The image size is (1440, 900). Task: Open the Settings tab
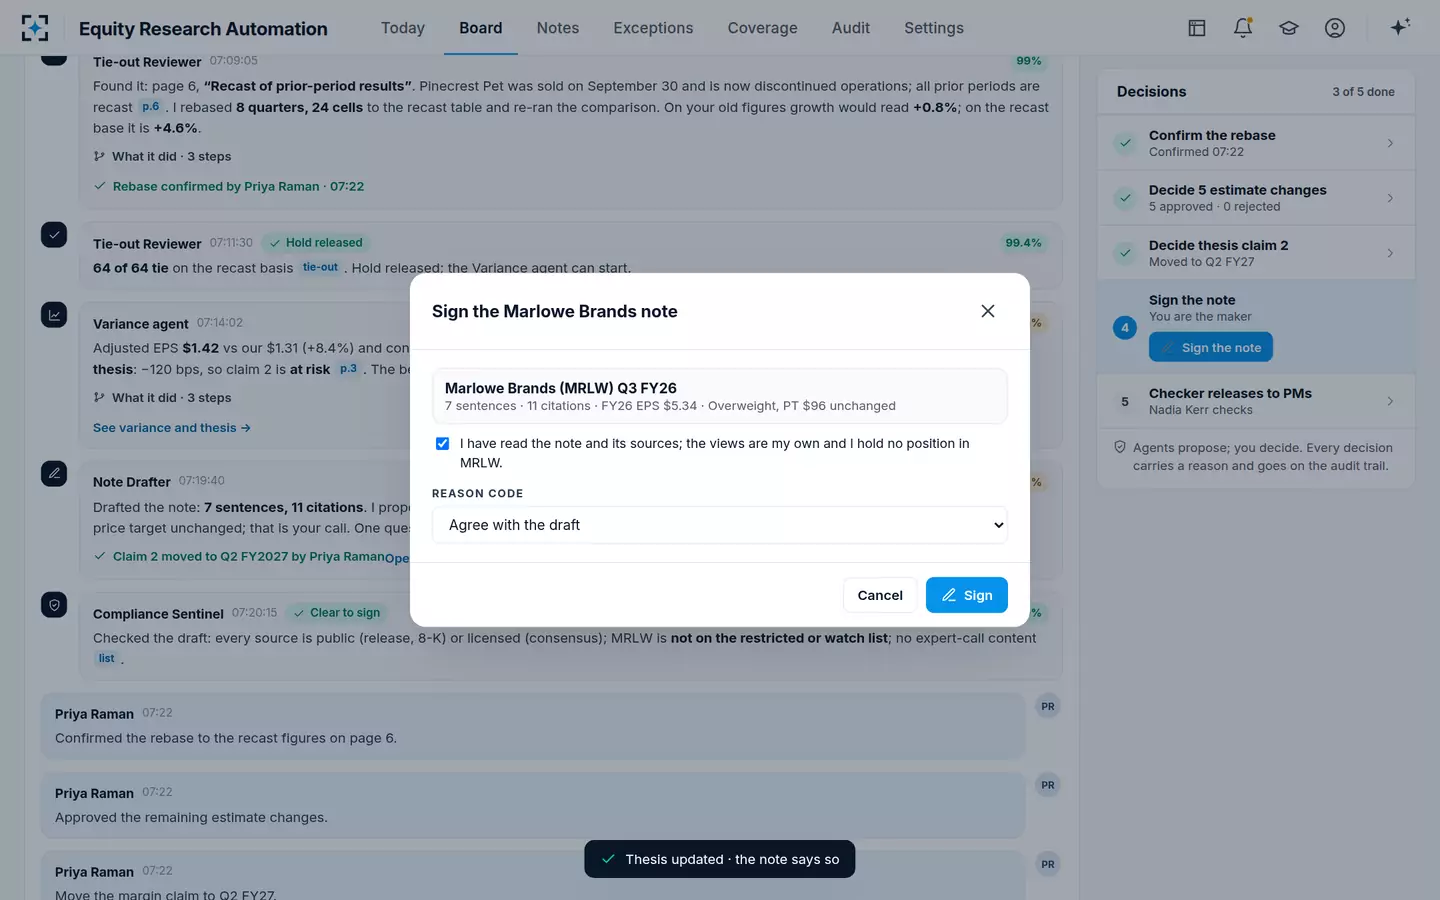tap(934, 28)
